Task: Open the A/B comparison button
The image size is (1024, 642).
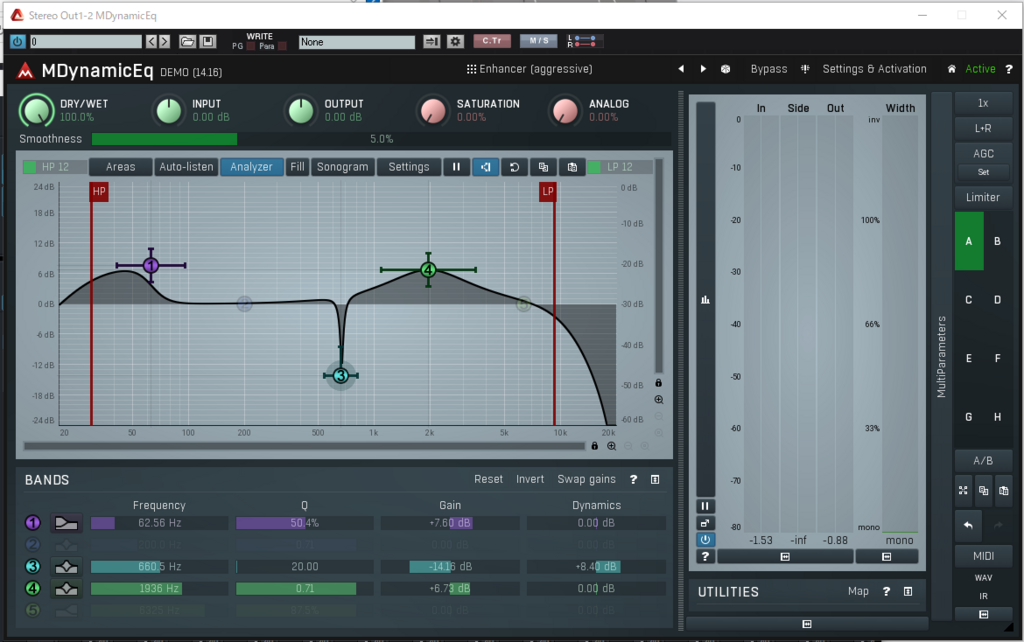Action: (x=983, y=460)
